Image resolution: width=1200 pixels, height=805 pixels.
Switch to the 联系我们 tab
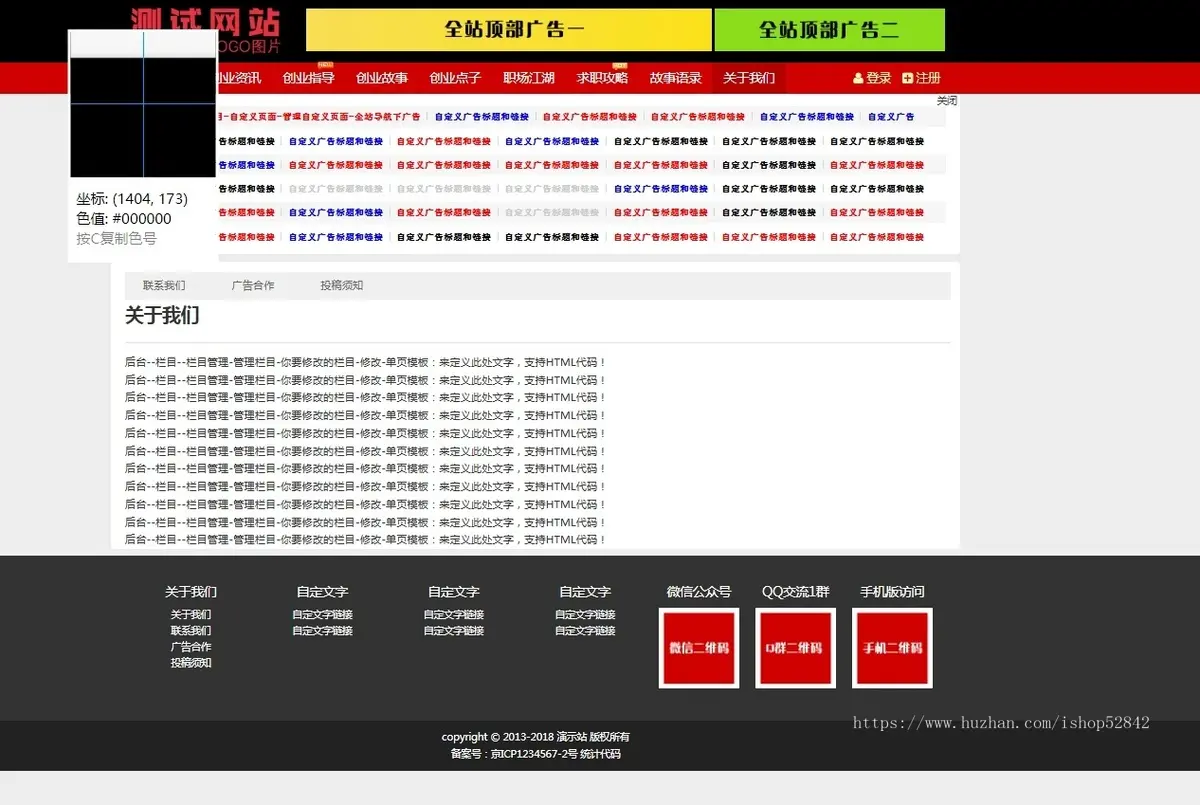164,286
